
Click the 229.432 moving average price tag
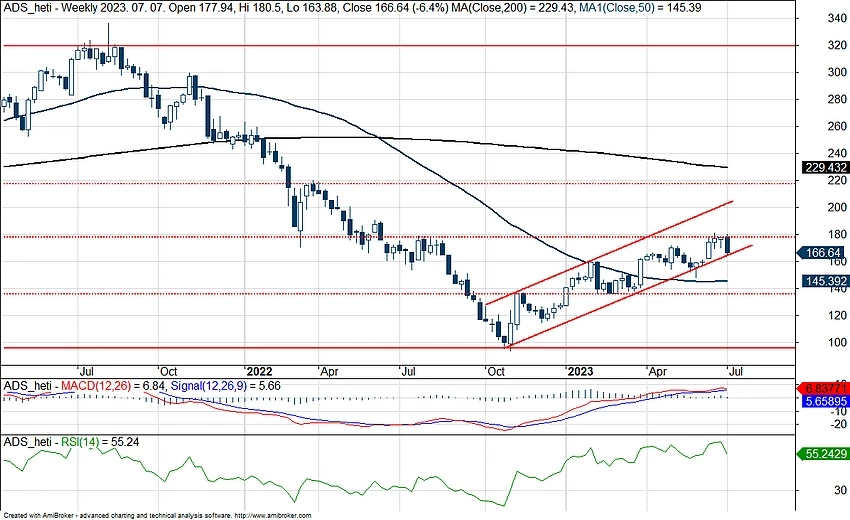click(824, 167)
